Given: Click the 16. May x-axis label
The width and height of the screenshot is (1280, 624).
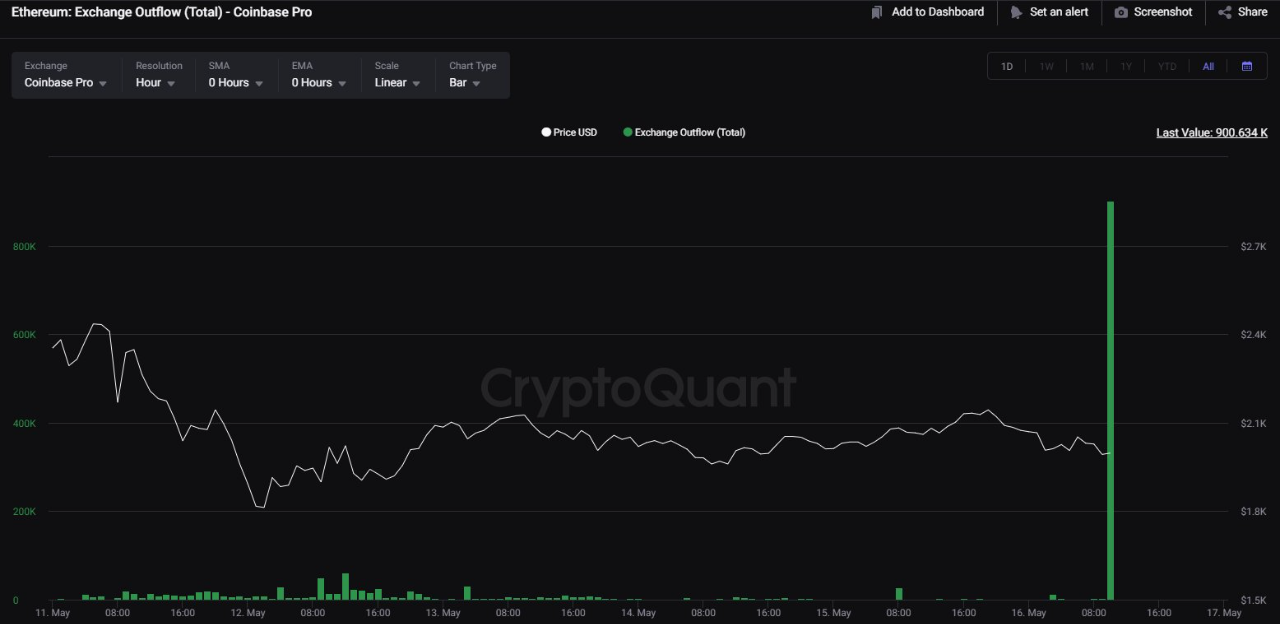Looking at the screenshot, I should (1029, 612).
